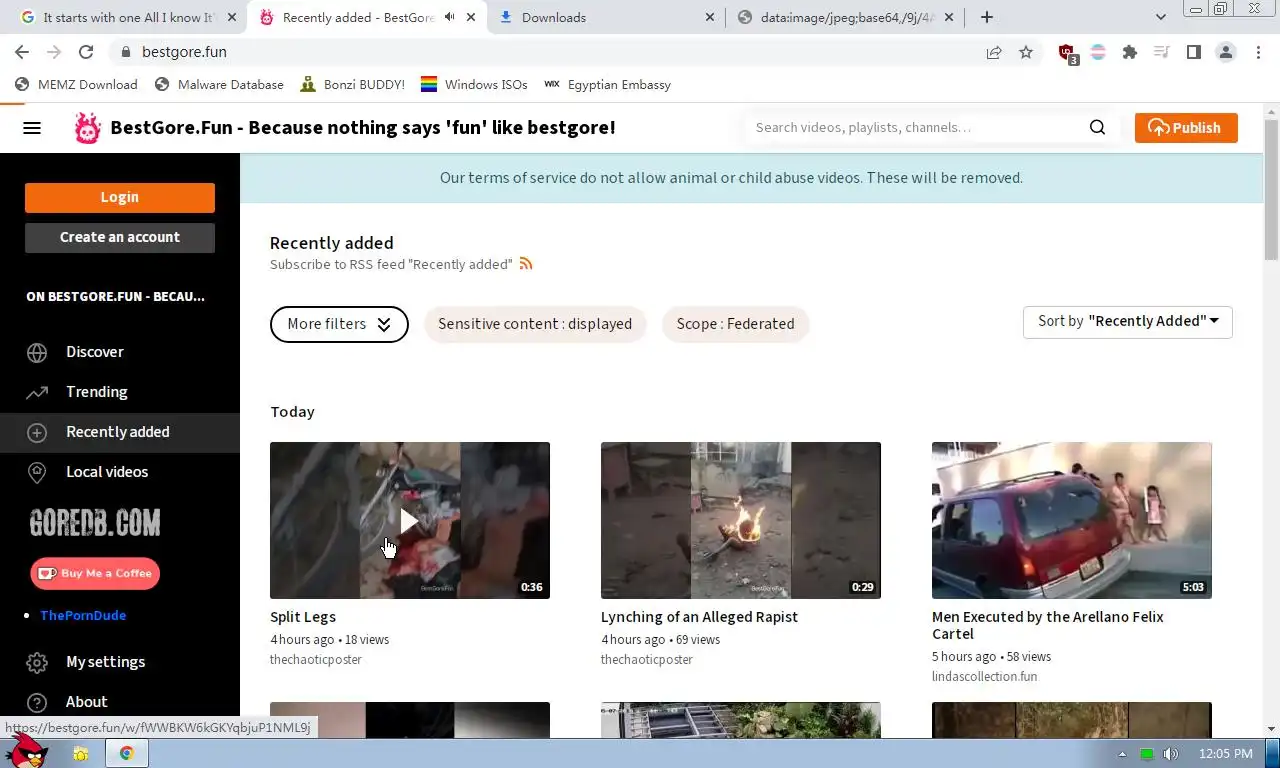Click the search magnifier icon
This screenshot has width=1280, height=768.
click(x=1097, y=127)
